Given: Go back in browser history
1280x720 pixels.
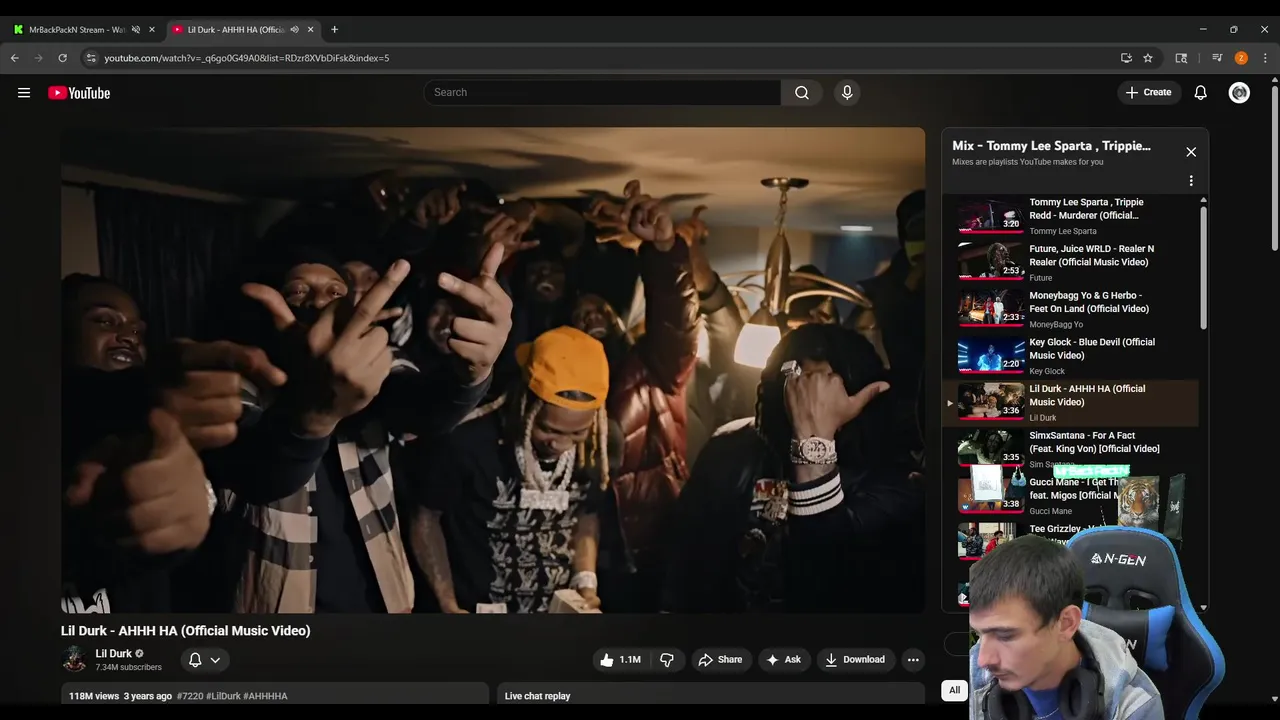Looking at the screenshot, I should click(15, 58).
